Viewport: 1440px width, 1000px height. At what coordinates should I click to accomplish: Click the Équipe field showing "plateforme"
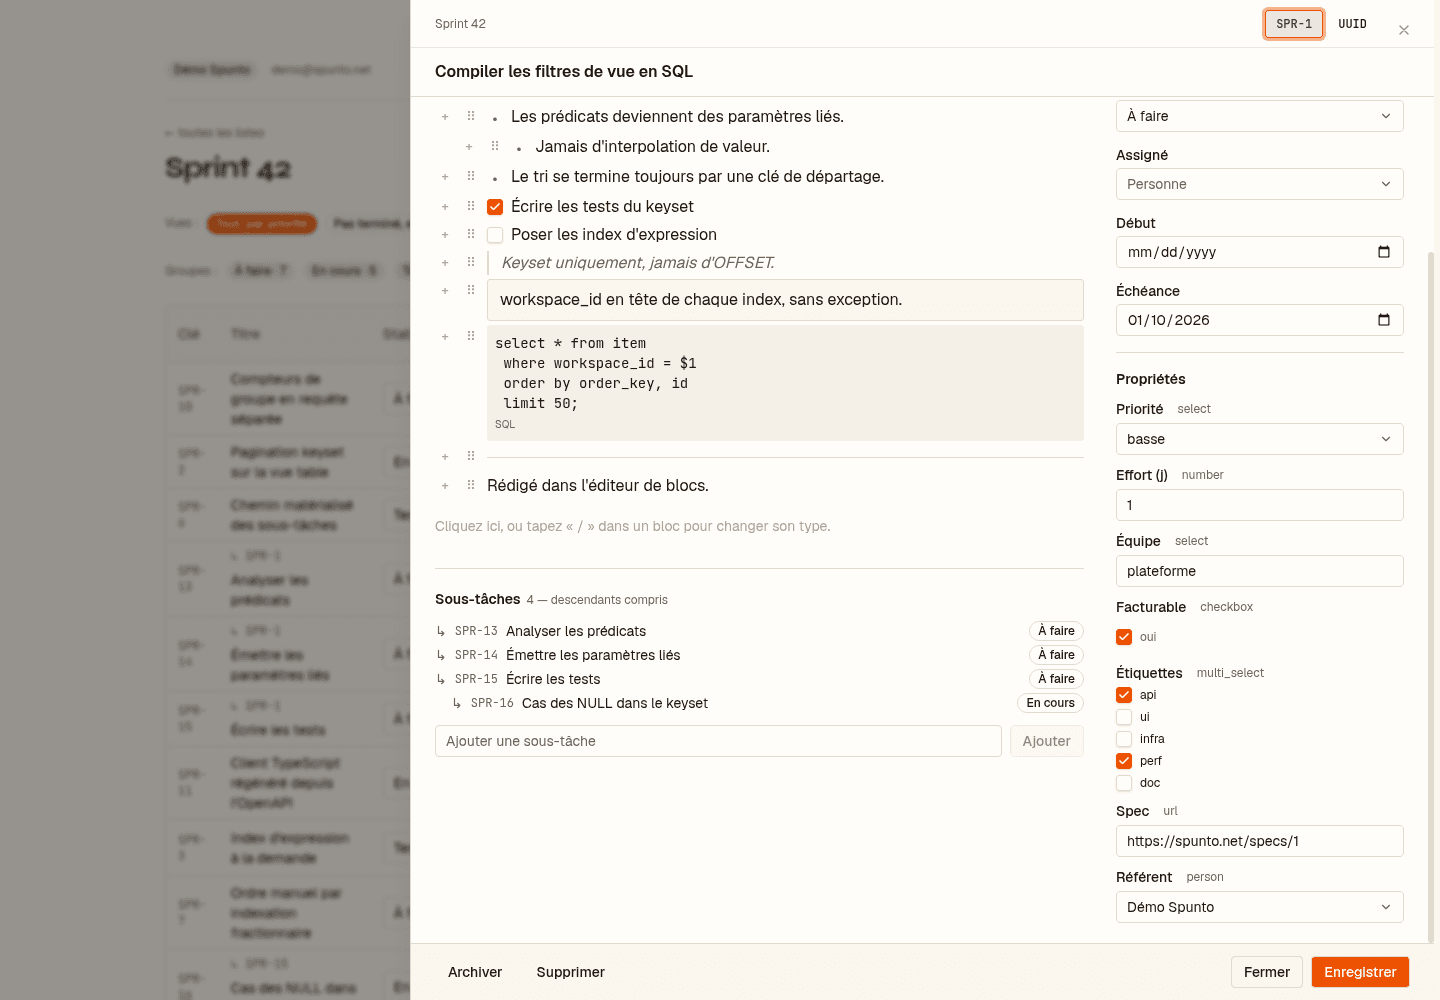[1260, 571]
